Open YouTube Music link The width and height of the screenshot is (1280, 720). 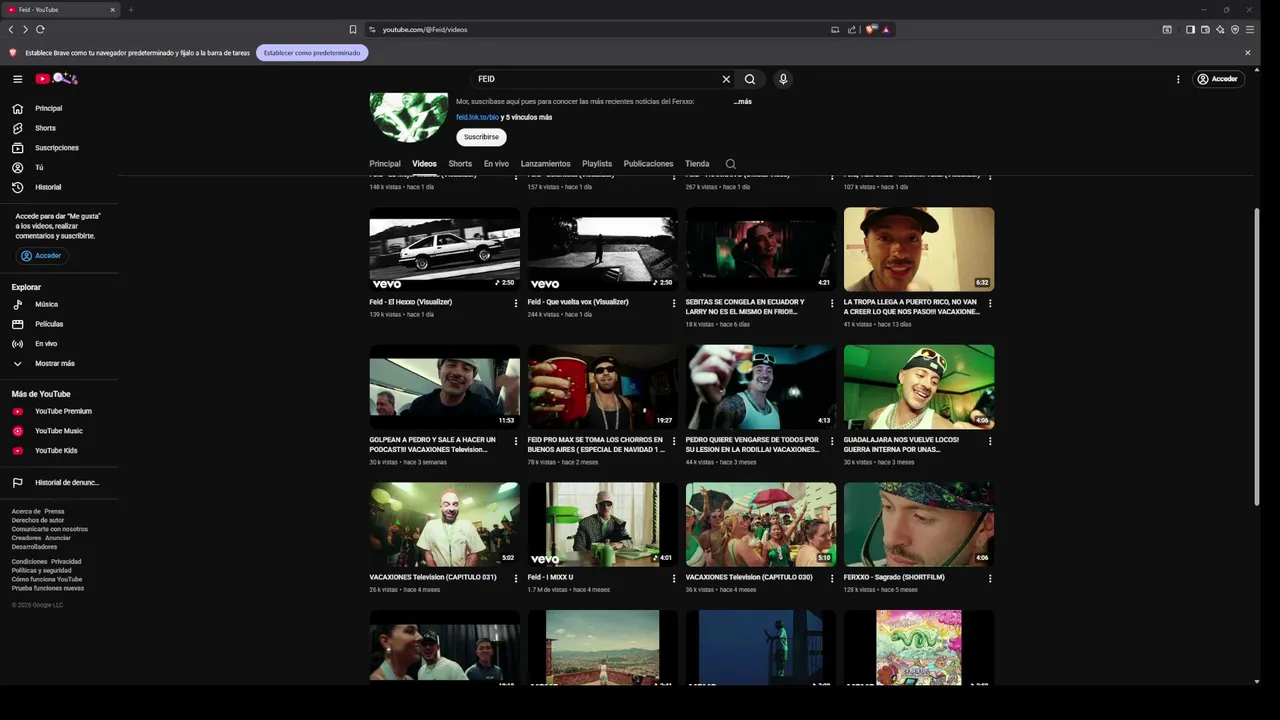coord(59,431)
